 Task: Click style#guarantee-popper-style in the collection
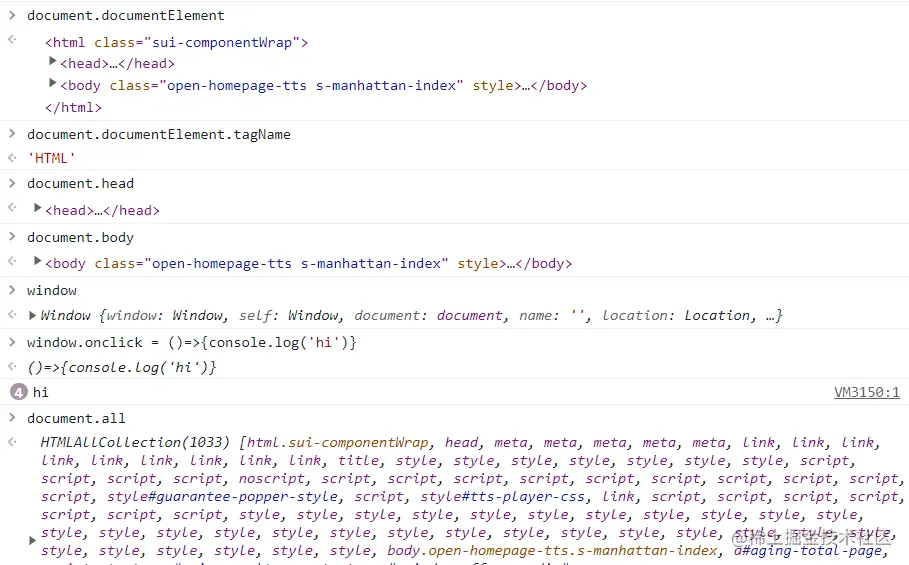(223, 497)
